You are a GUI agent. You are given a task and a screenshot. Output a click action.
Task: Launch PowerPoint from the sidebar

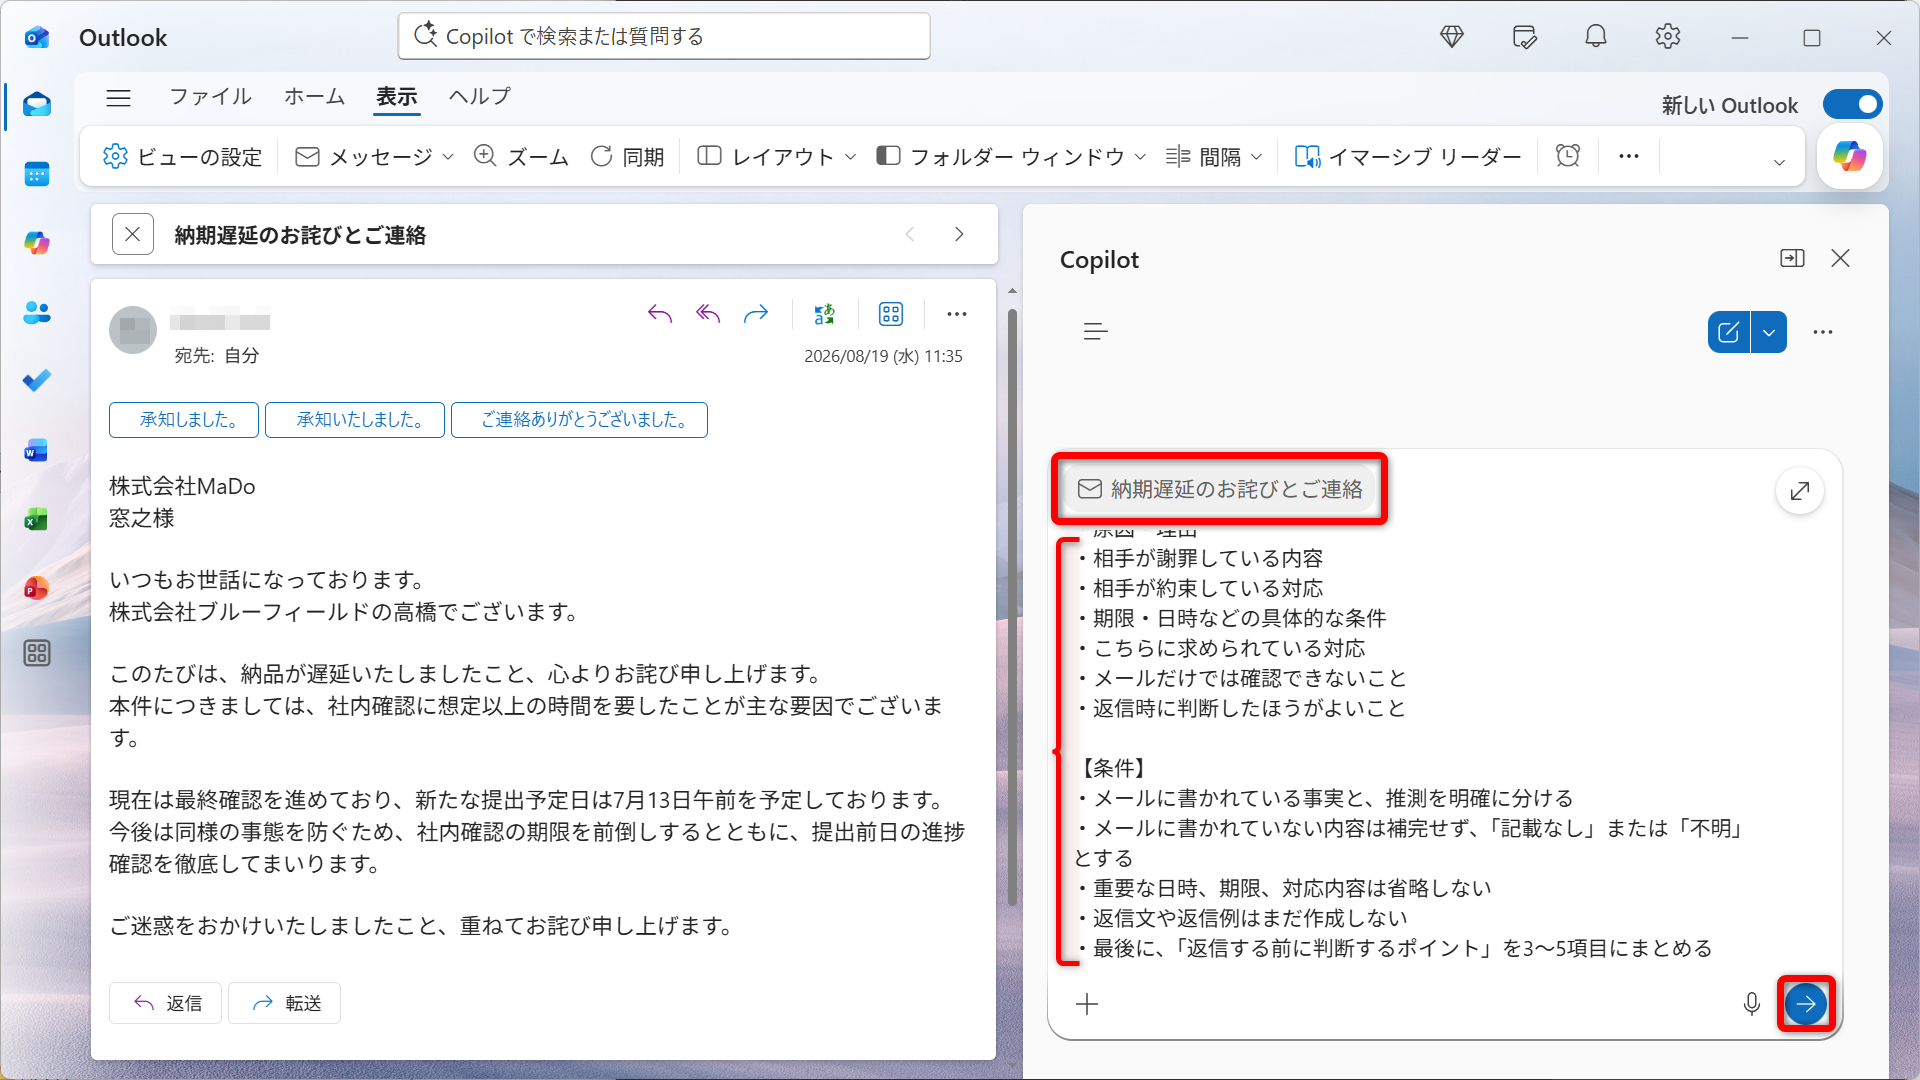37,588
